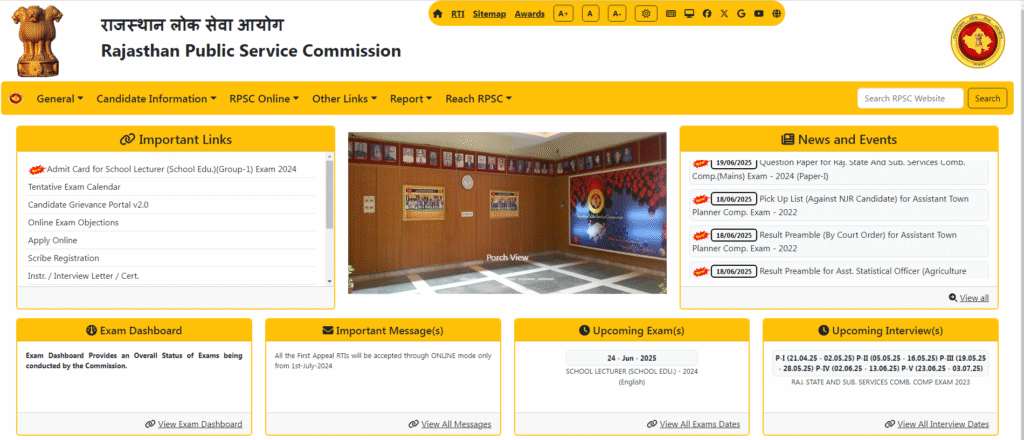Expand the Report menu

pyautogui.click(x=411, y=99)
